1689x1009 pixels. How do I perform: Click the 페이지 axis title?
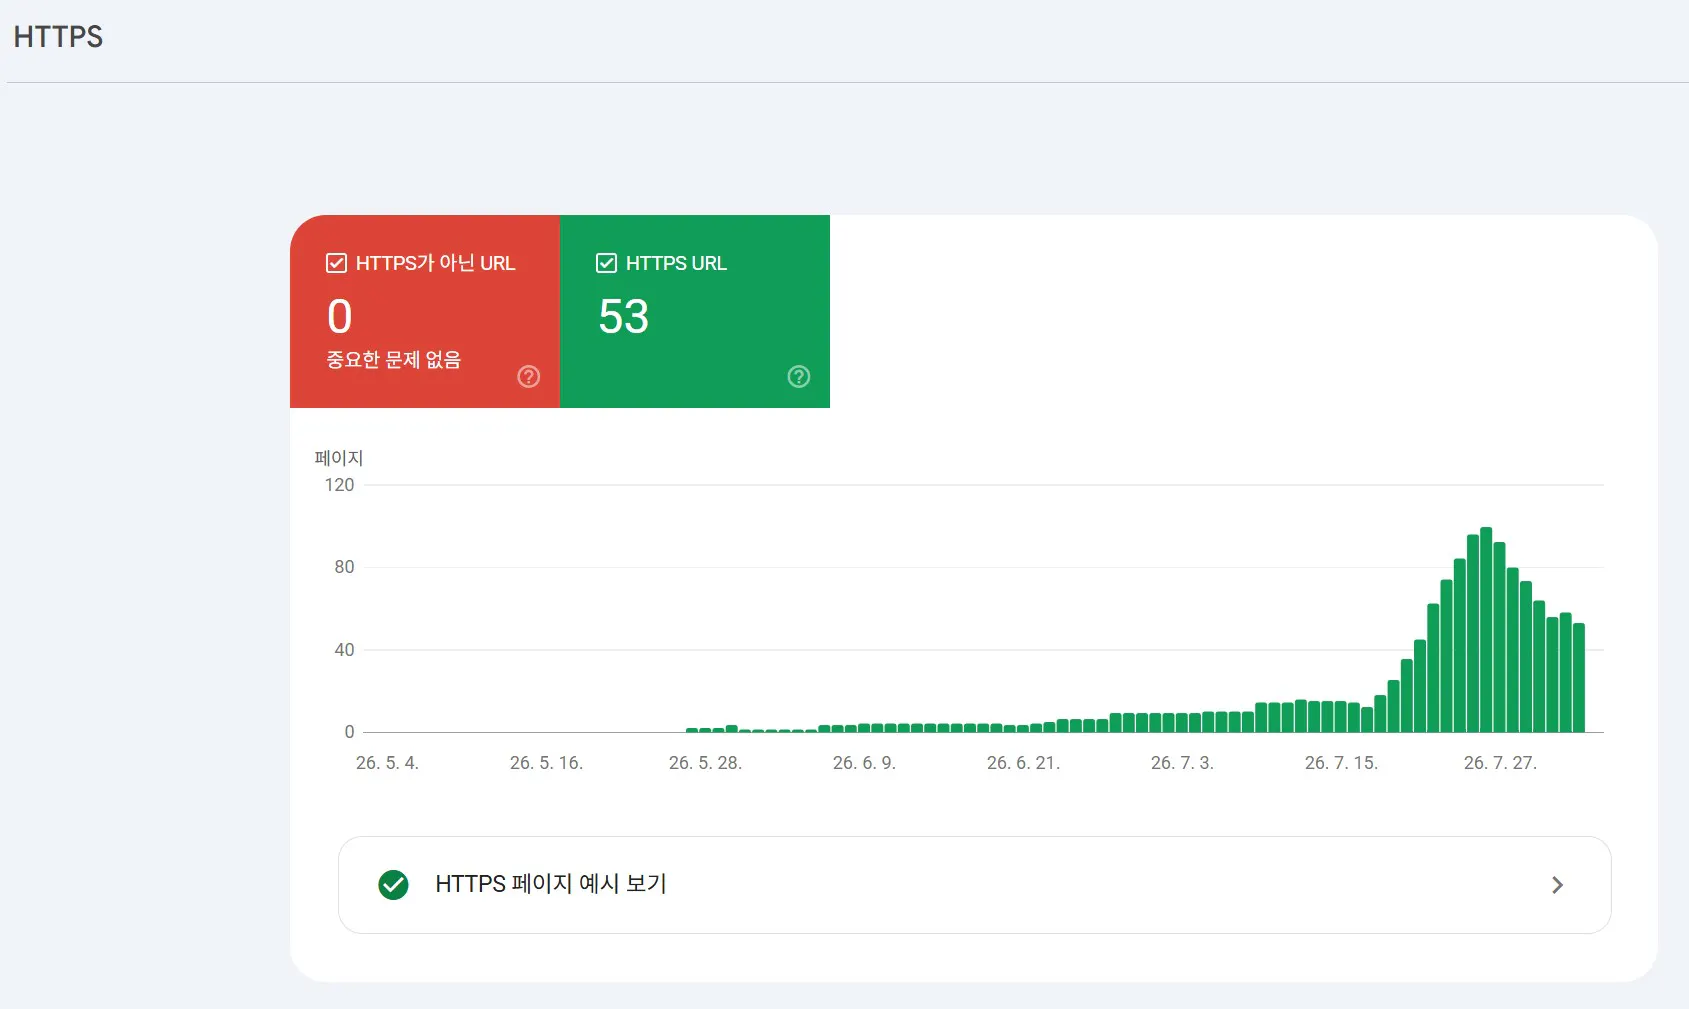(x=339, y=458)
